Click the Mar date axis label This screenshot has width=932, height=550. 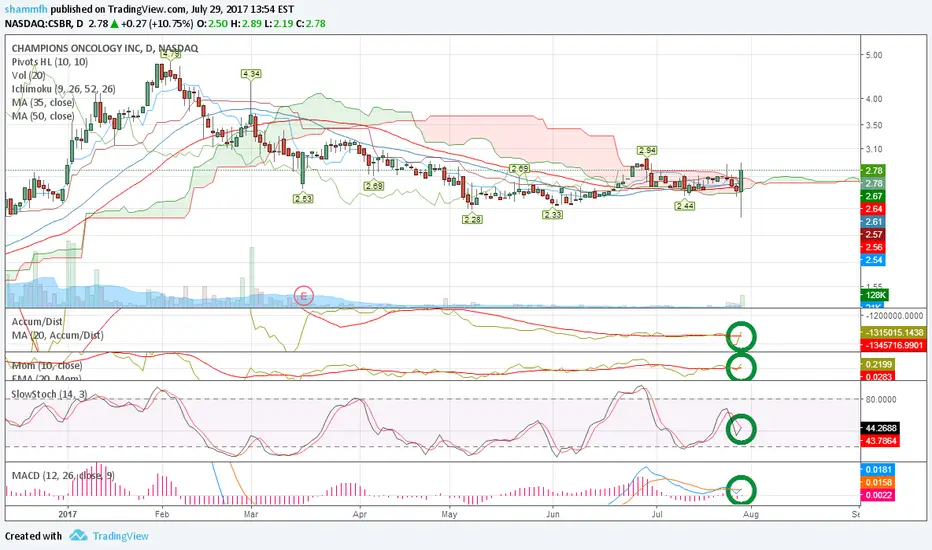[x=251, y=514]
